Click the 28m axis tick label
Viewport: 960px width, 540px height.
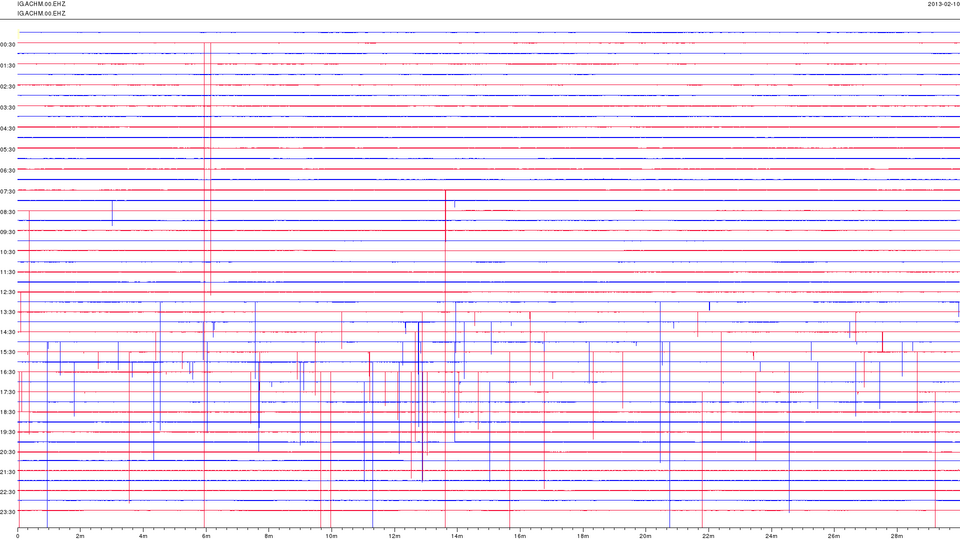(896, 536)
